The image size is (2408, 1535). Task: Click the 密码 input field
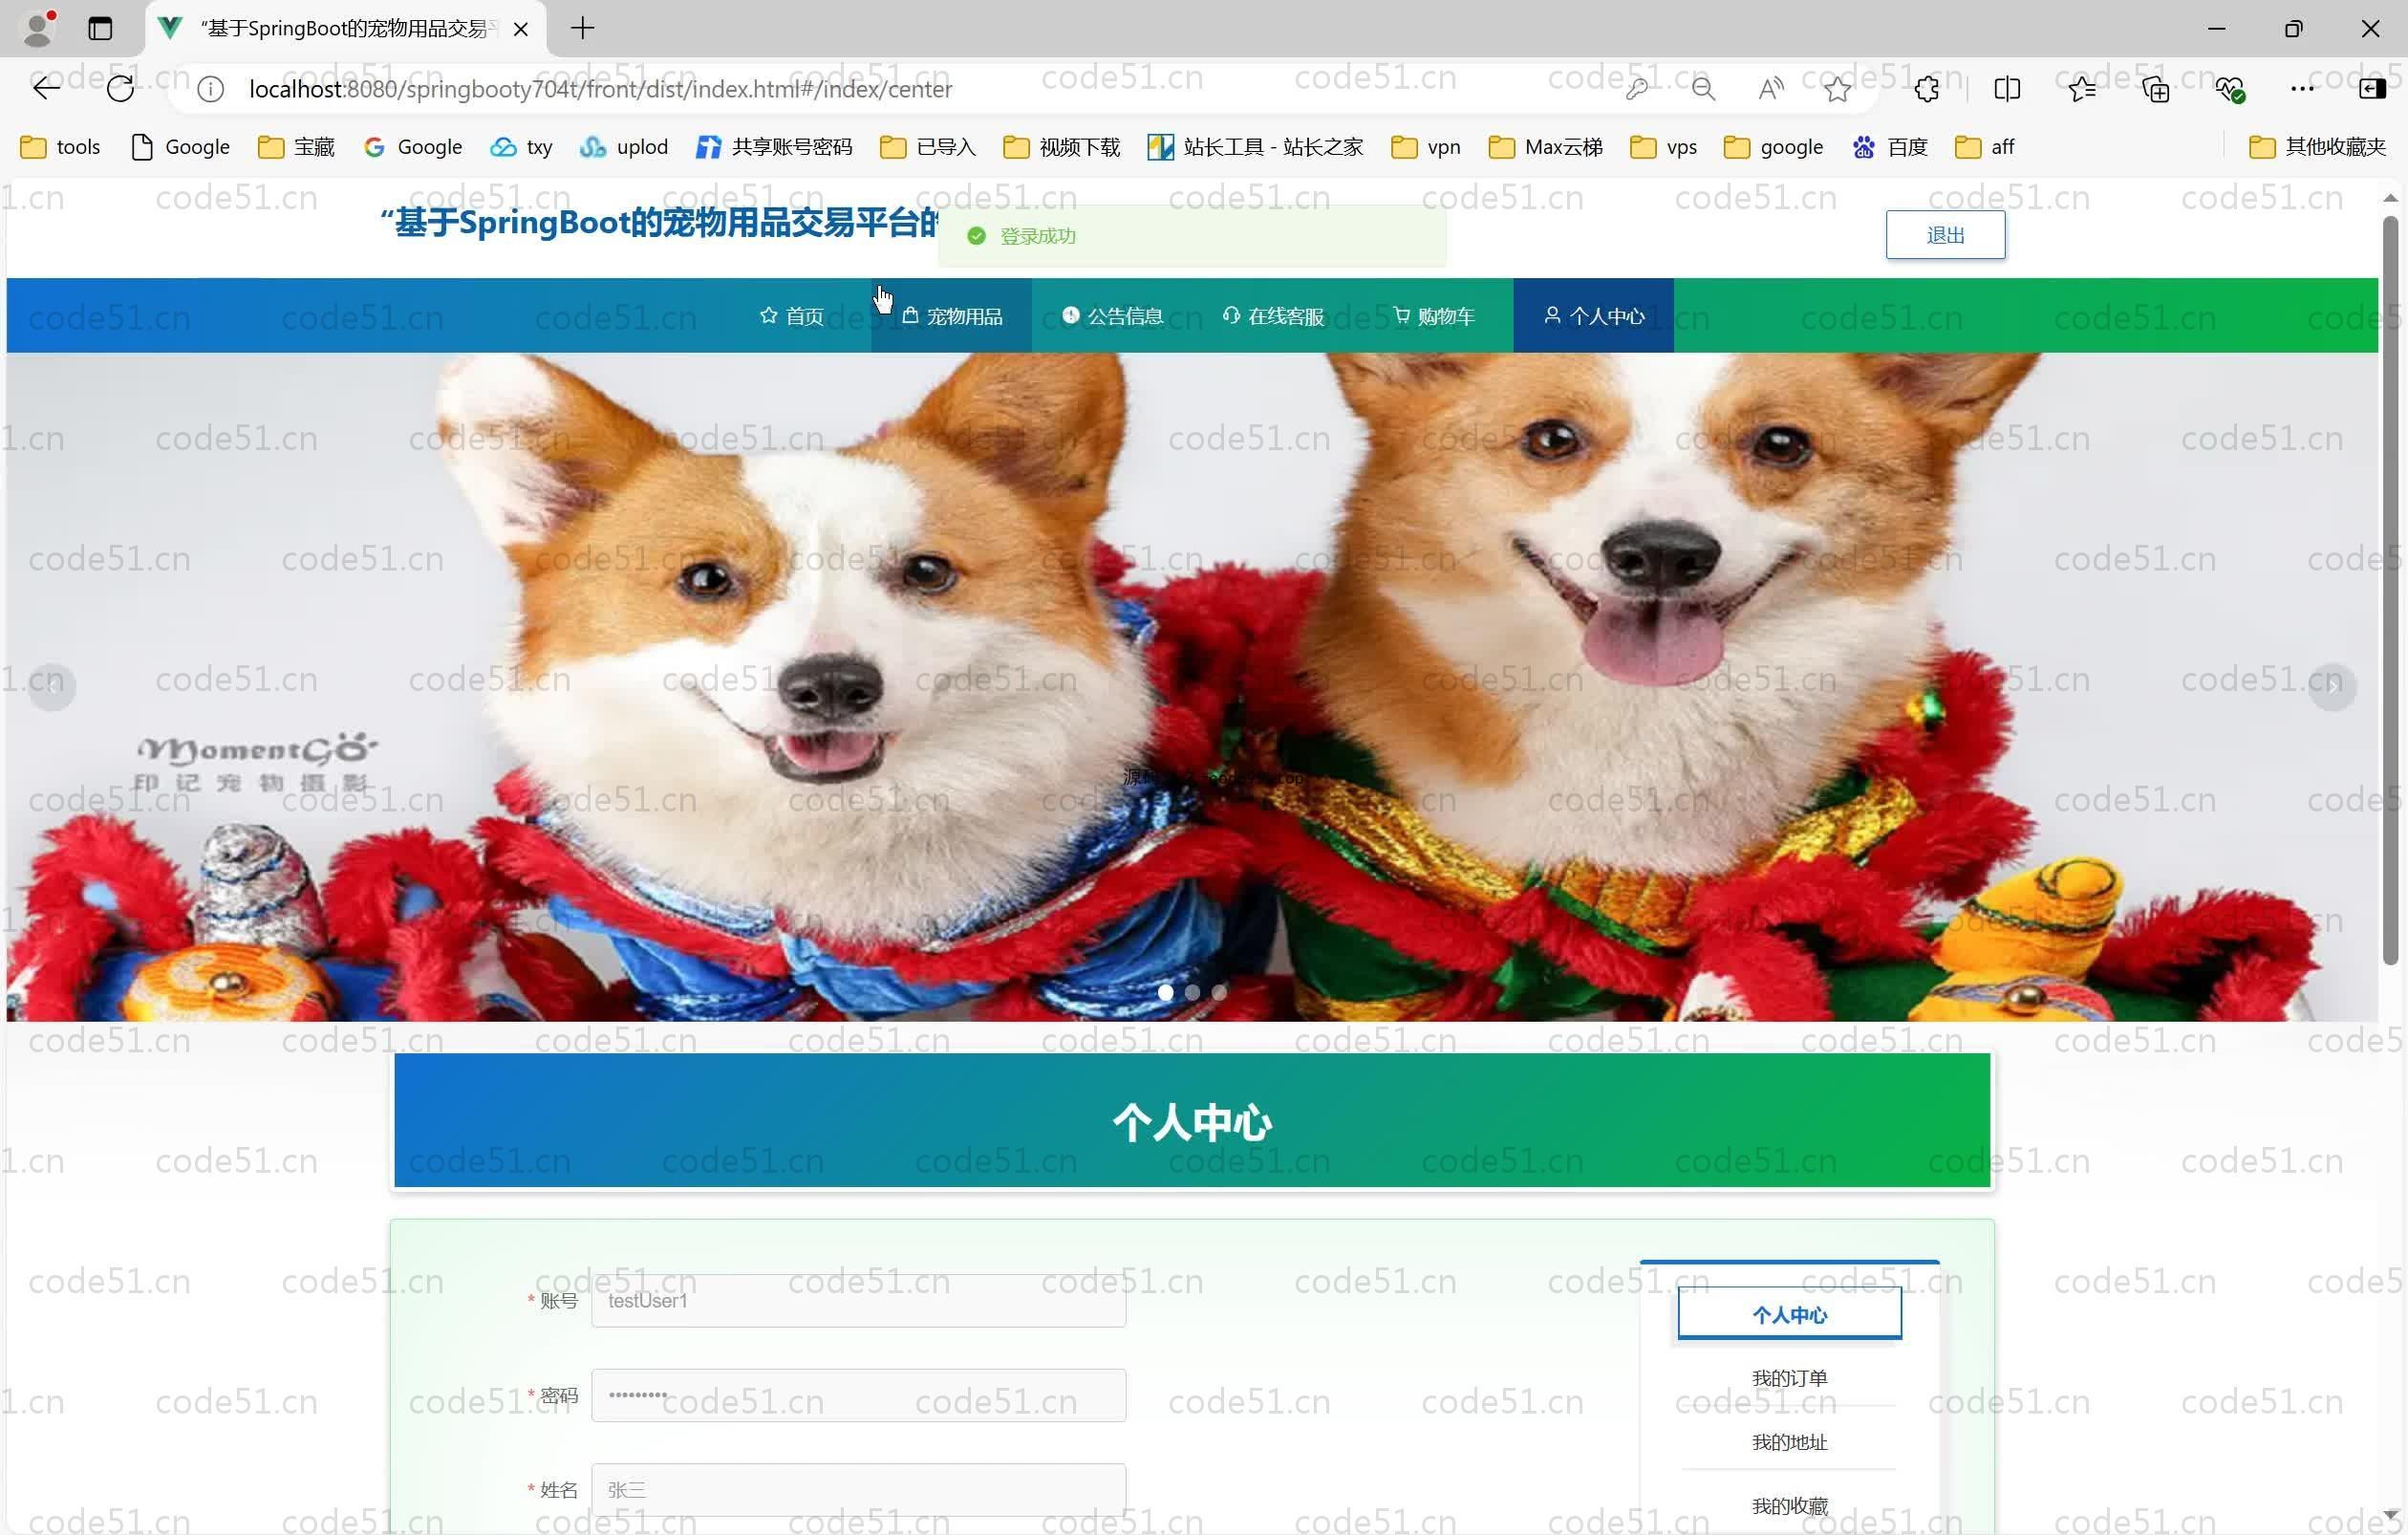click(858, 1395)
